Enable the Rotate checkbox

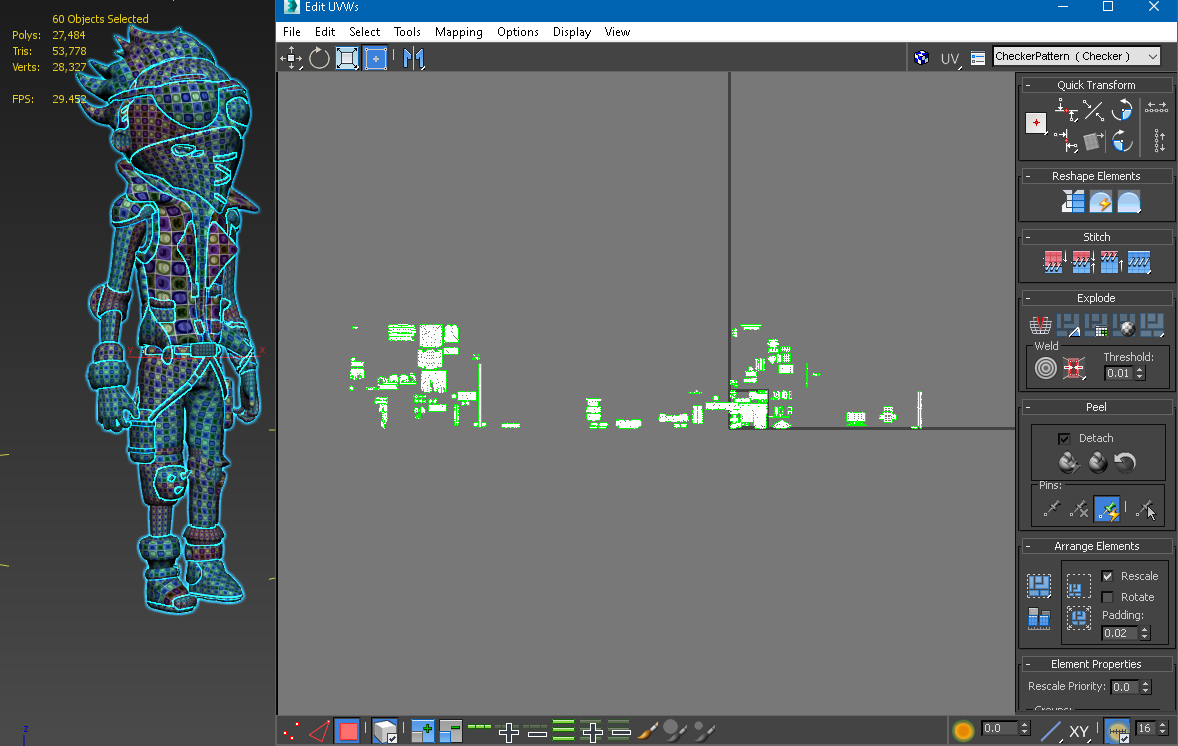(1107, 597)
